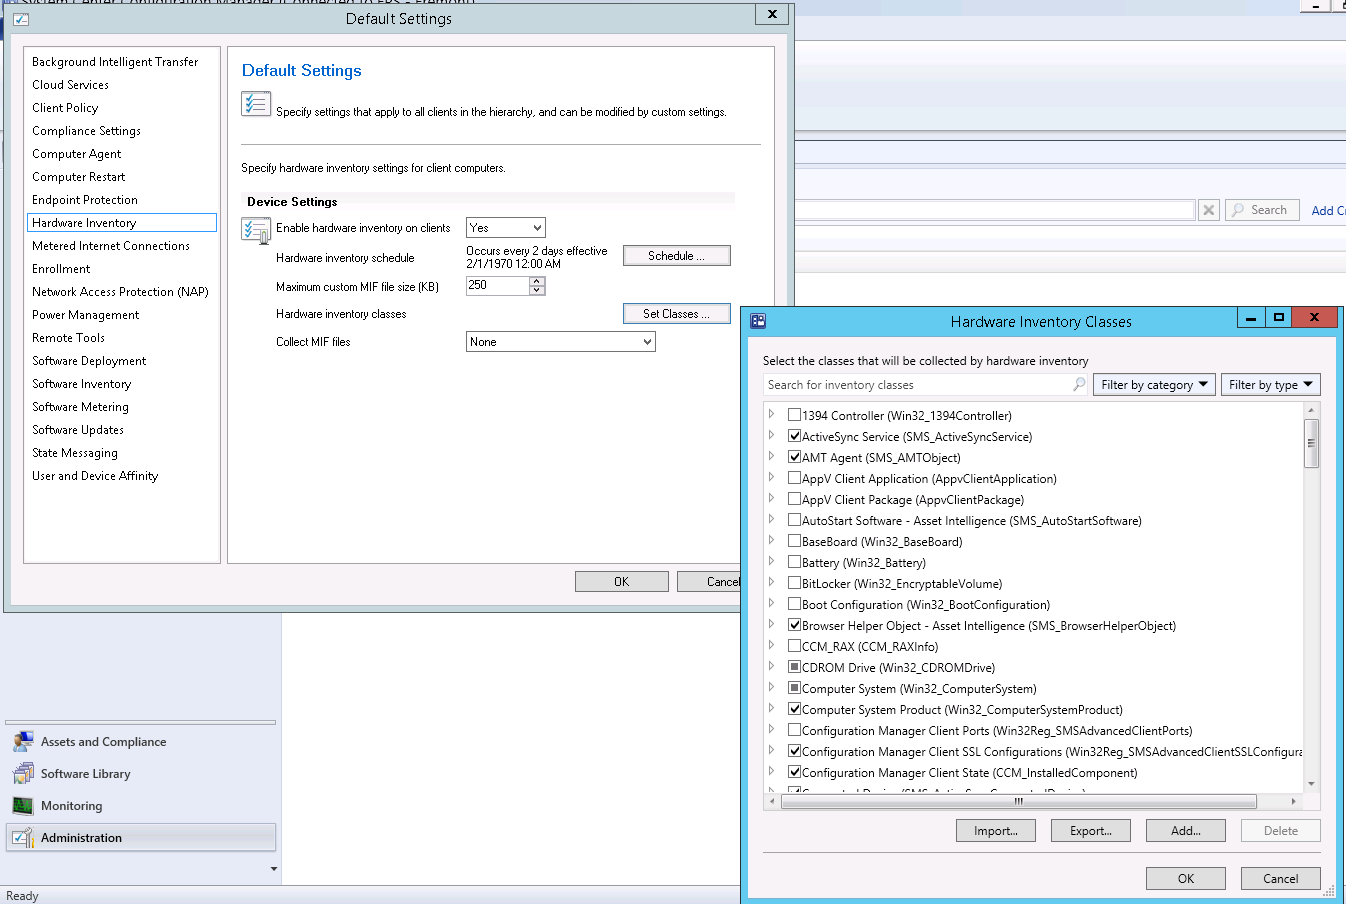Click the Set Classes button
1346x904 pixels.
pyautogui.click(x=676, y=314)
